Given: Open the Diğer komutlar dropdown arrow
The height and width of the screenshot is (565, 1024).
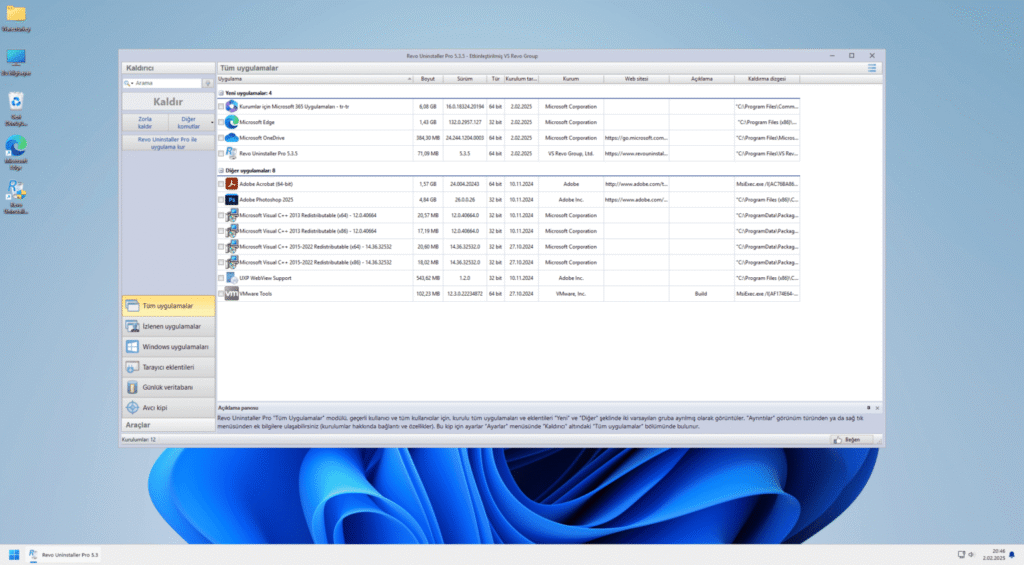Looking at the screenshot, I should (x=212, y=122).
